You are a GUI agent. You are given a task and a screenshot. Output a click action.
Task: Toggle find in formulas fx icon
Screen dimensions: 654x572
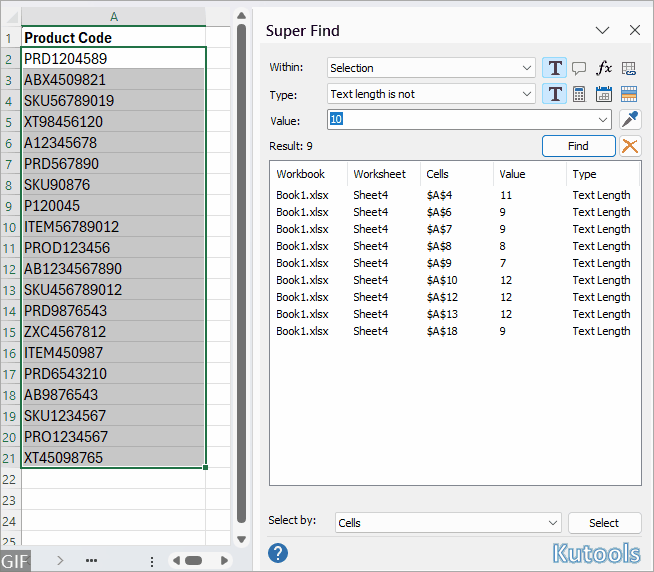pos(604,68)
